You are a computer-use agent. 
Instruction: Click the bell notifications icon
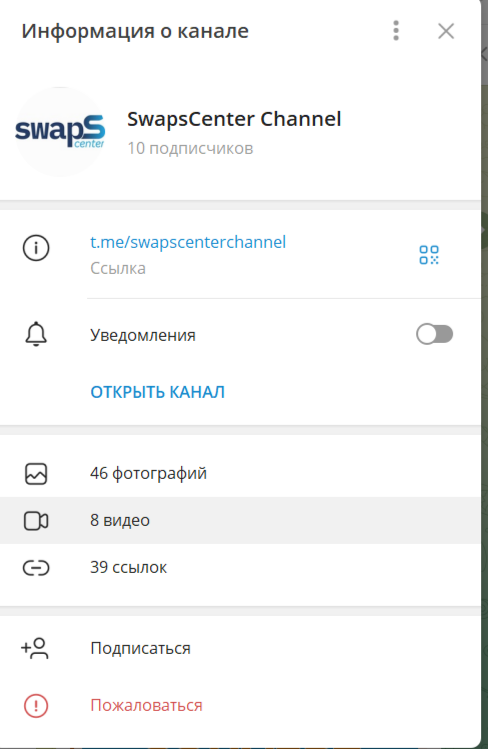(36, 334)
